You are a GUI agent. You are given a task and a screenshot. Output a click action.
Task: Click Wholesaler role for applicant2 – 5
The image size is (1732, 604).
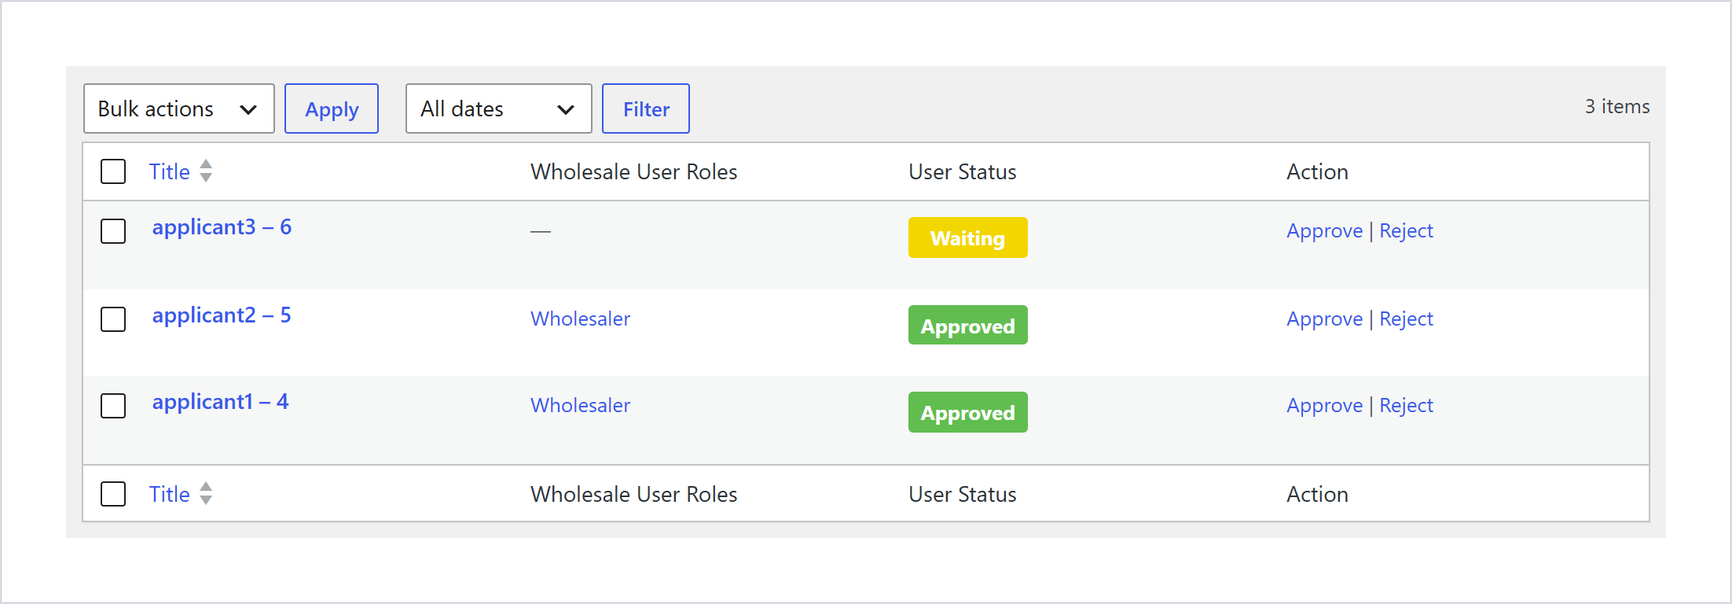point(580,319)
